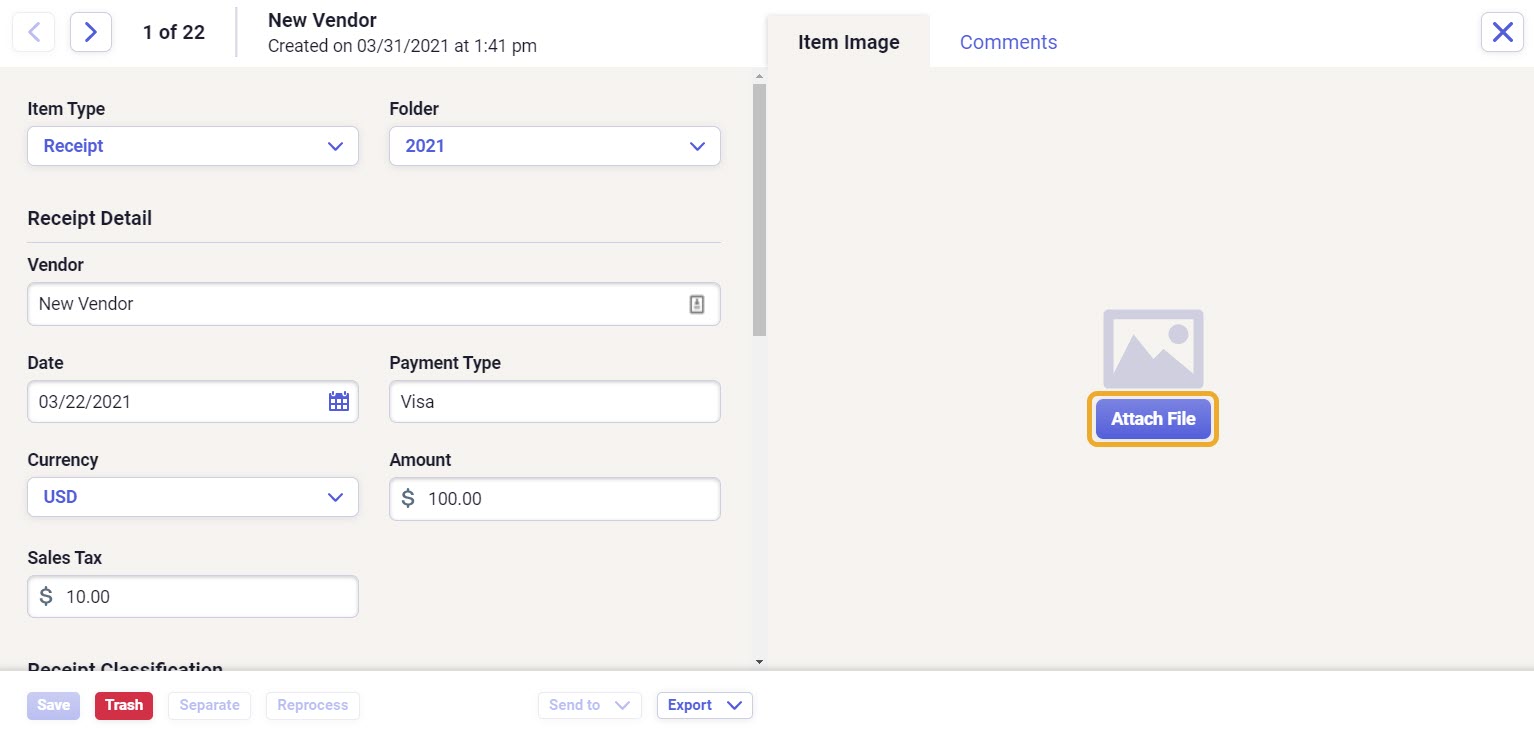Expand the Send to options
The image size is (1534, 737).
(589, 705)
